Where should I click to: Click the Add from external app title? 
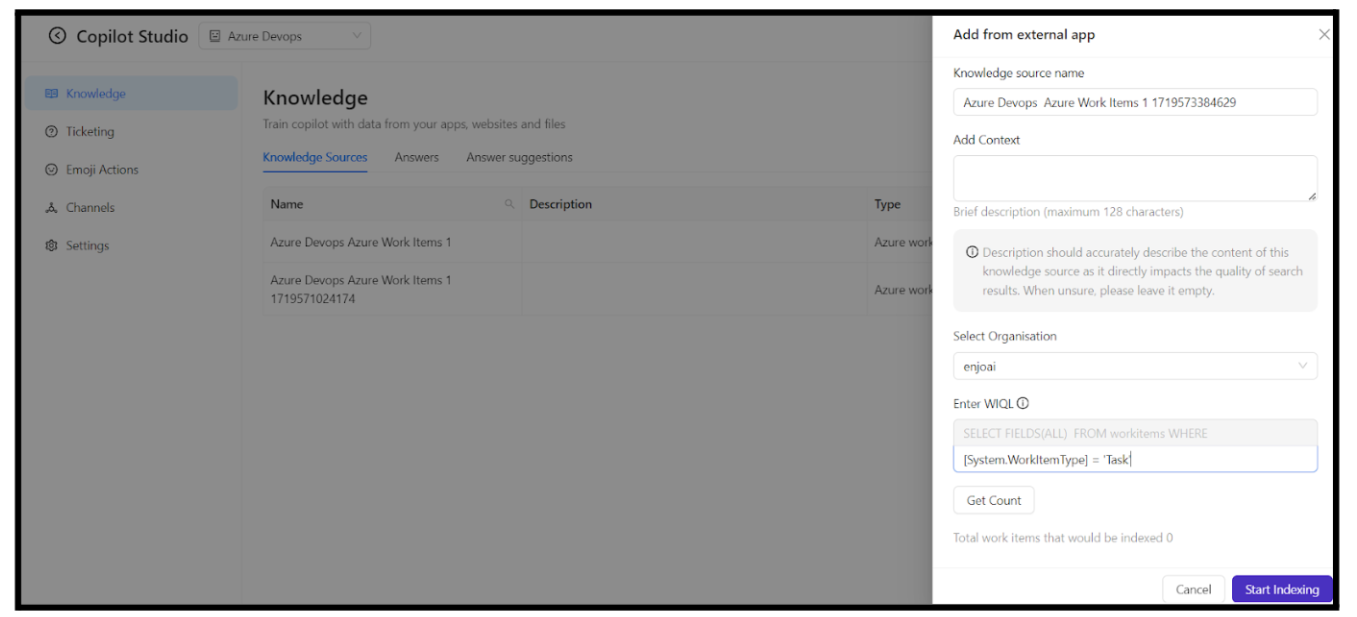point(1024,35)
